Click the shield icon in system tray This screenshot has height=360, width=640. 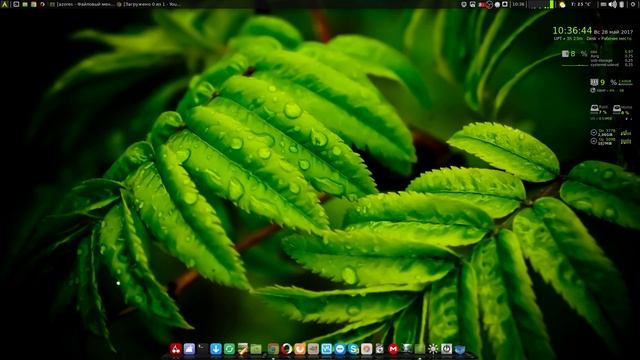tap(464, 4)
